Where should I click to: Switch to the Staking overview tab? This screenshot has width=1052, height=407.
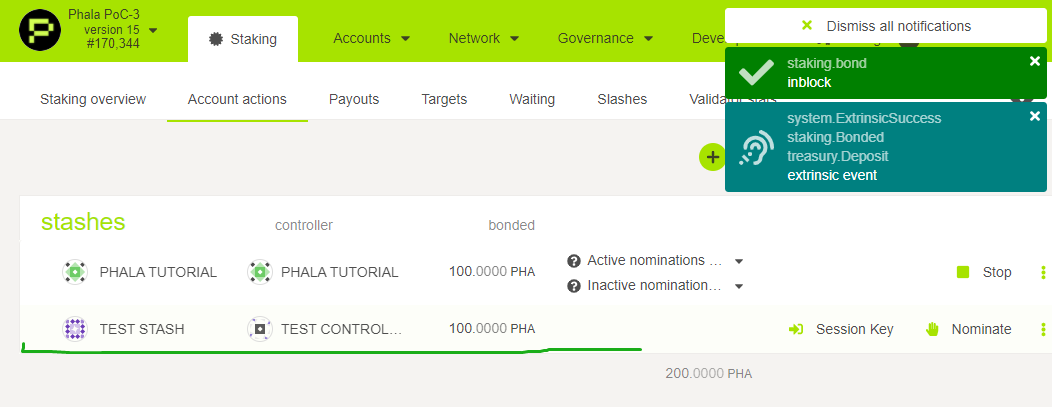pos(93,99)
